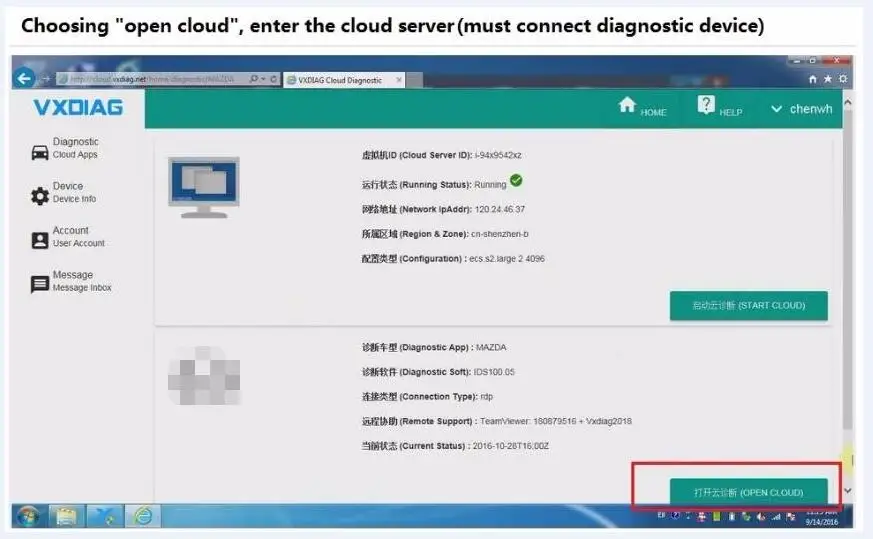Click the Message chat icon
Image resolution: width=873 pixels, height=539 pixels.
point(40,285)
